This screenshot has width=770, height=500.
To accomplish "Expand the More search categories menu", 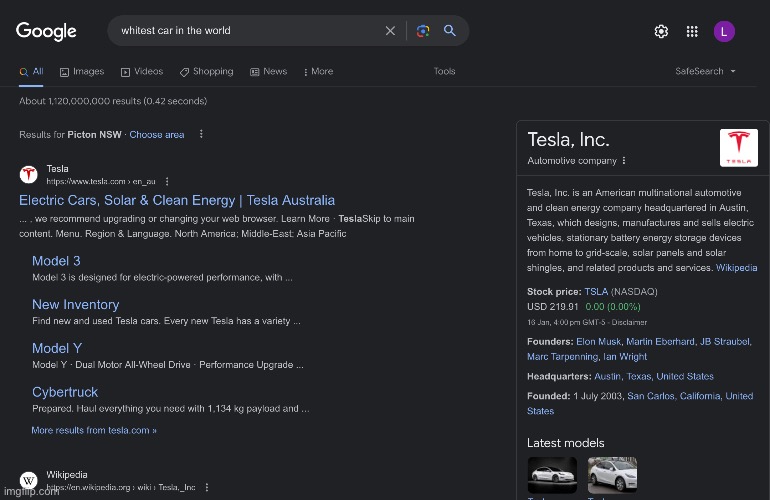I will [x=318, y=72].
